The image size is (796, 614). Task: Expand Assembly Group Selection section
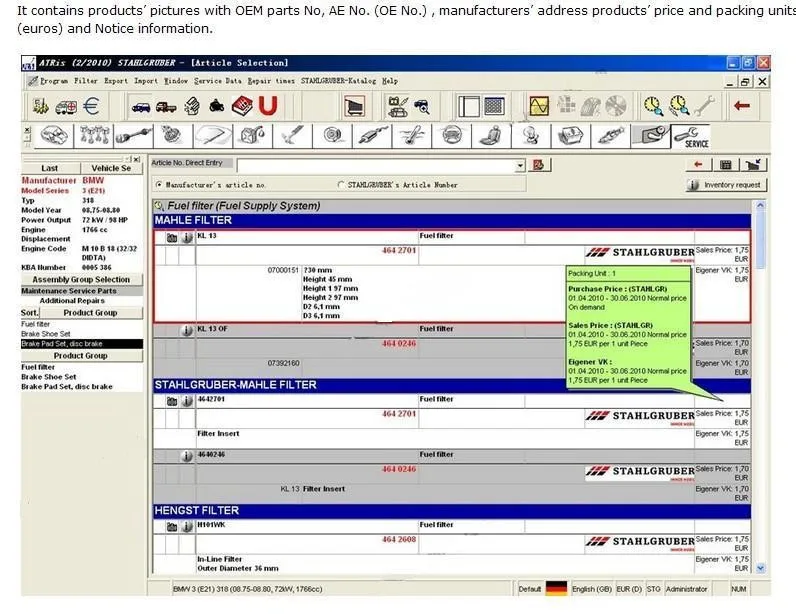point(81,279)
